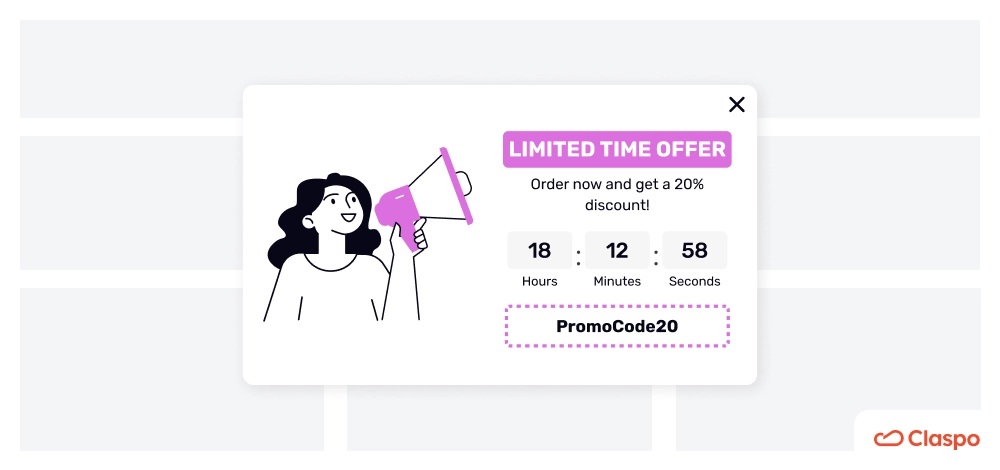Click the Claspo cloud logo icon
The height and width of the screenshot is (470, 1000).
[888, 439]
